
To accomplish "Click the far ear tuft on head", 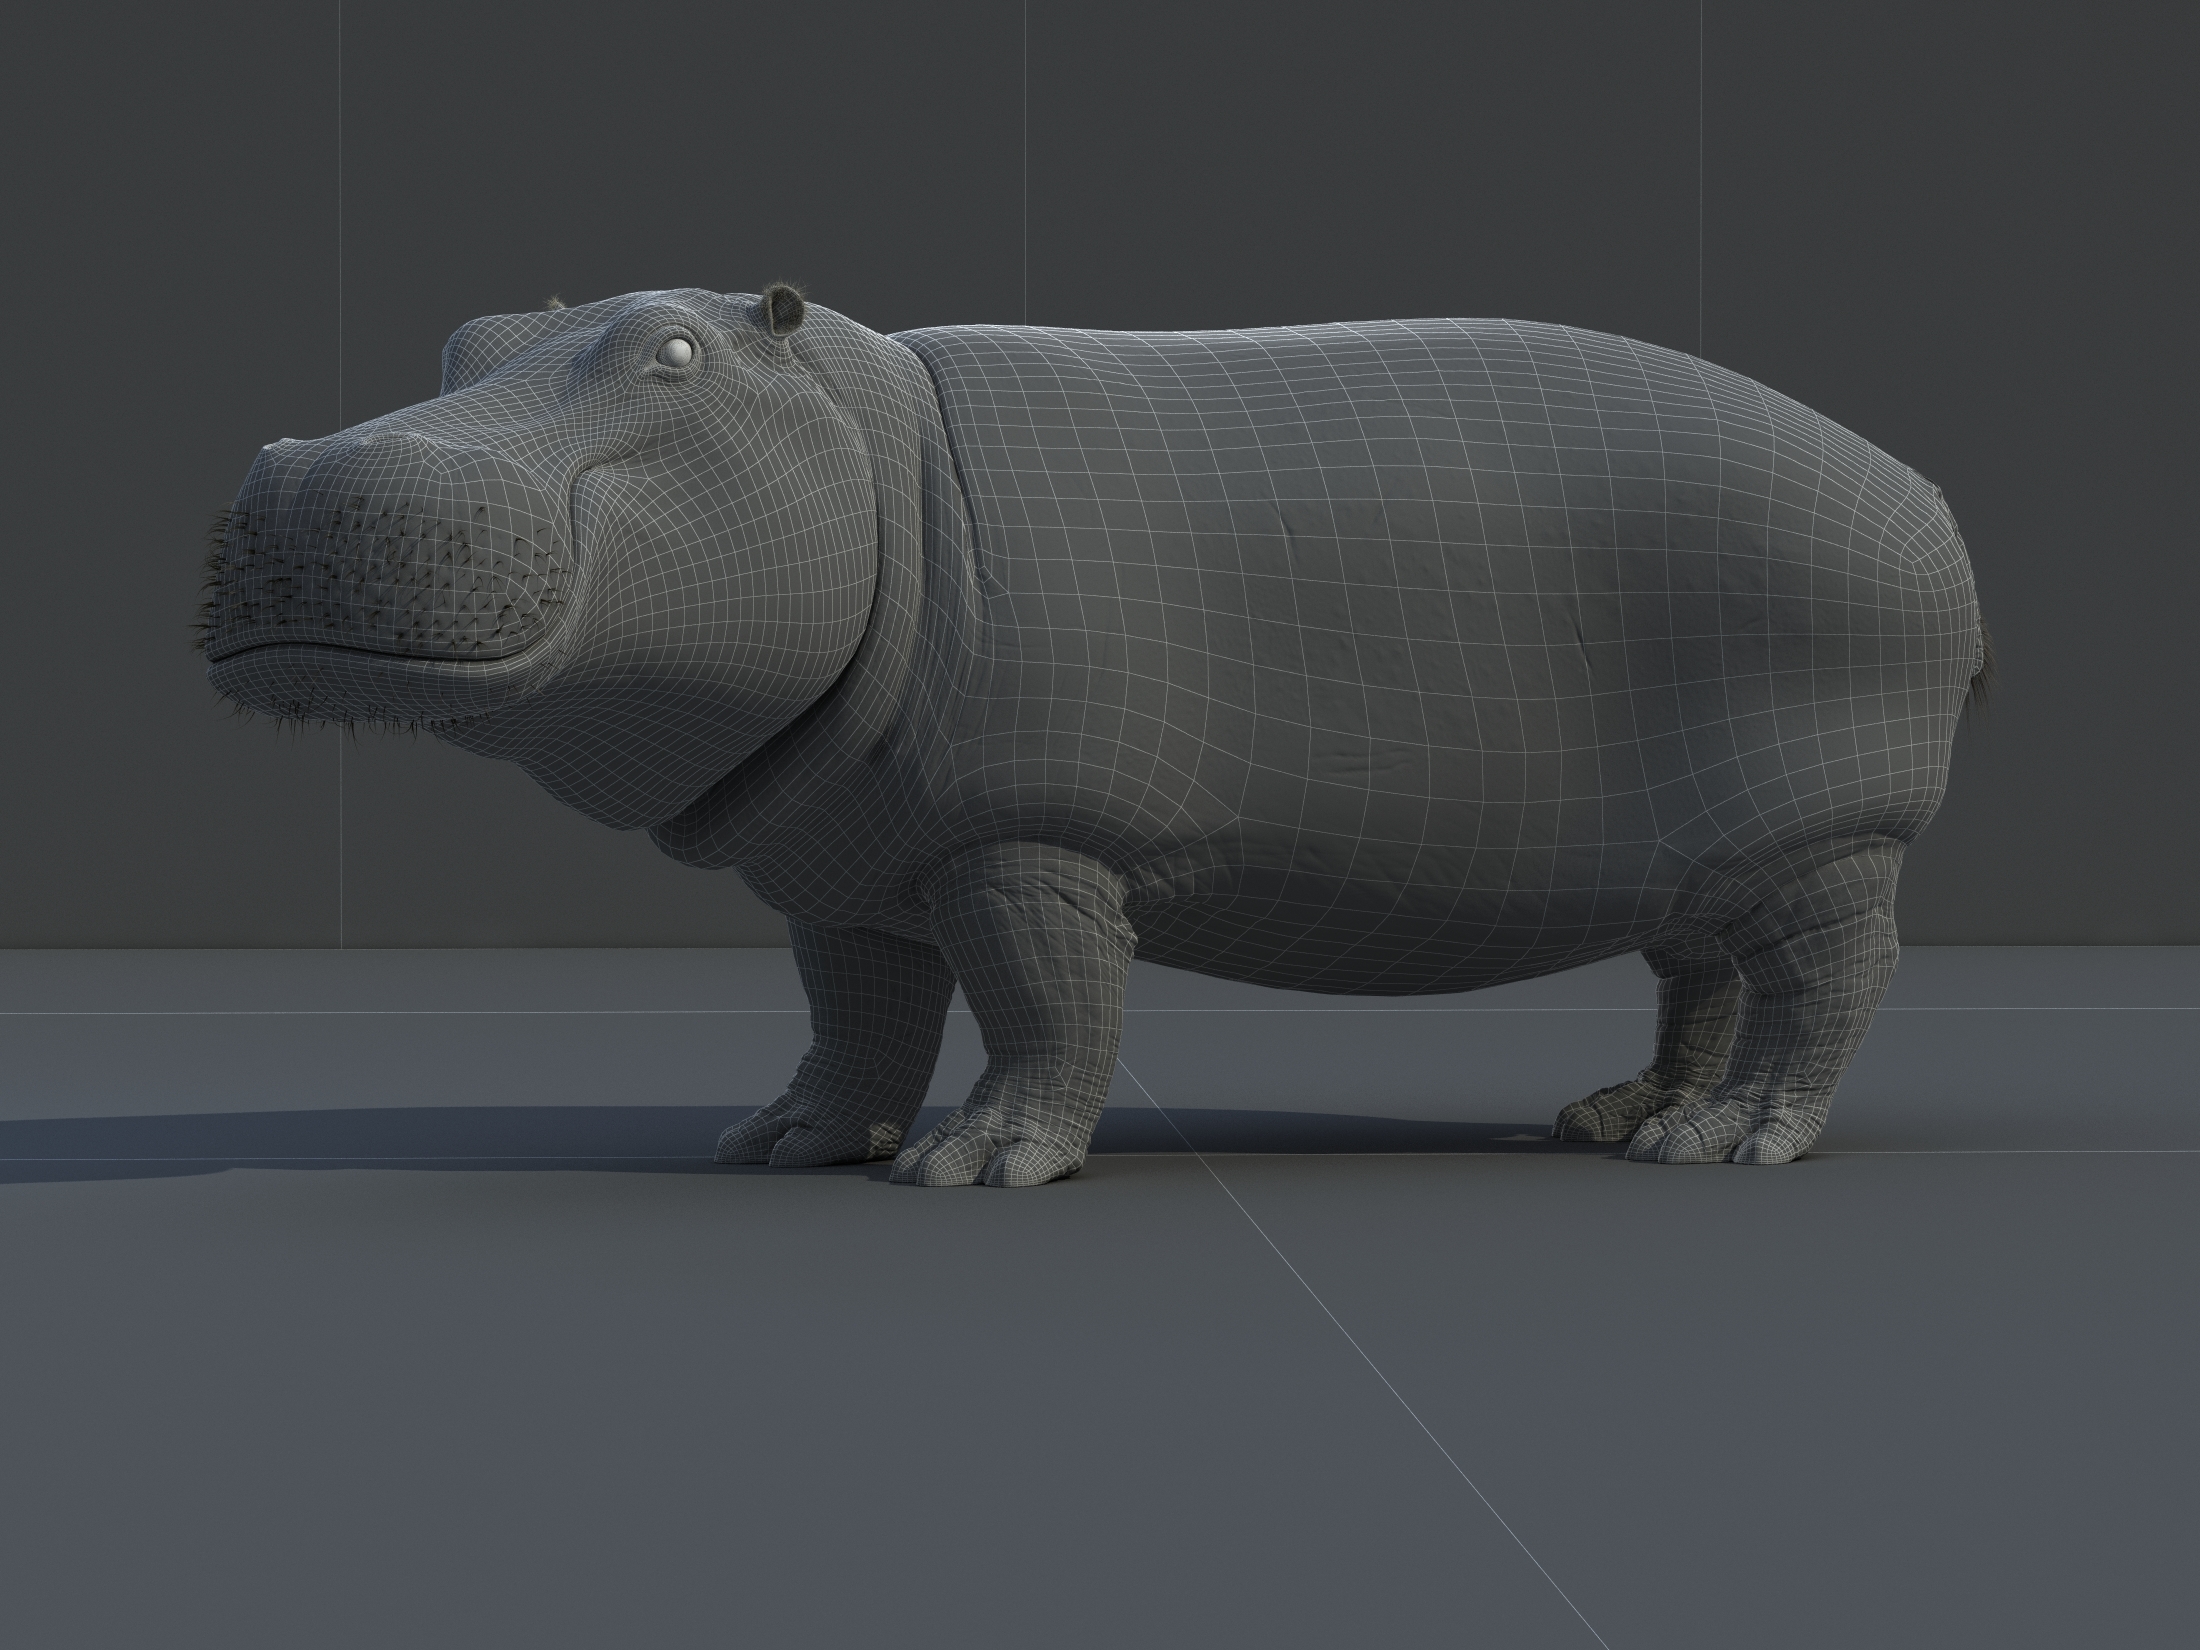I will [557, 300].
